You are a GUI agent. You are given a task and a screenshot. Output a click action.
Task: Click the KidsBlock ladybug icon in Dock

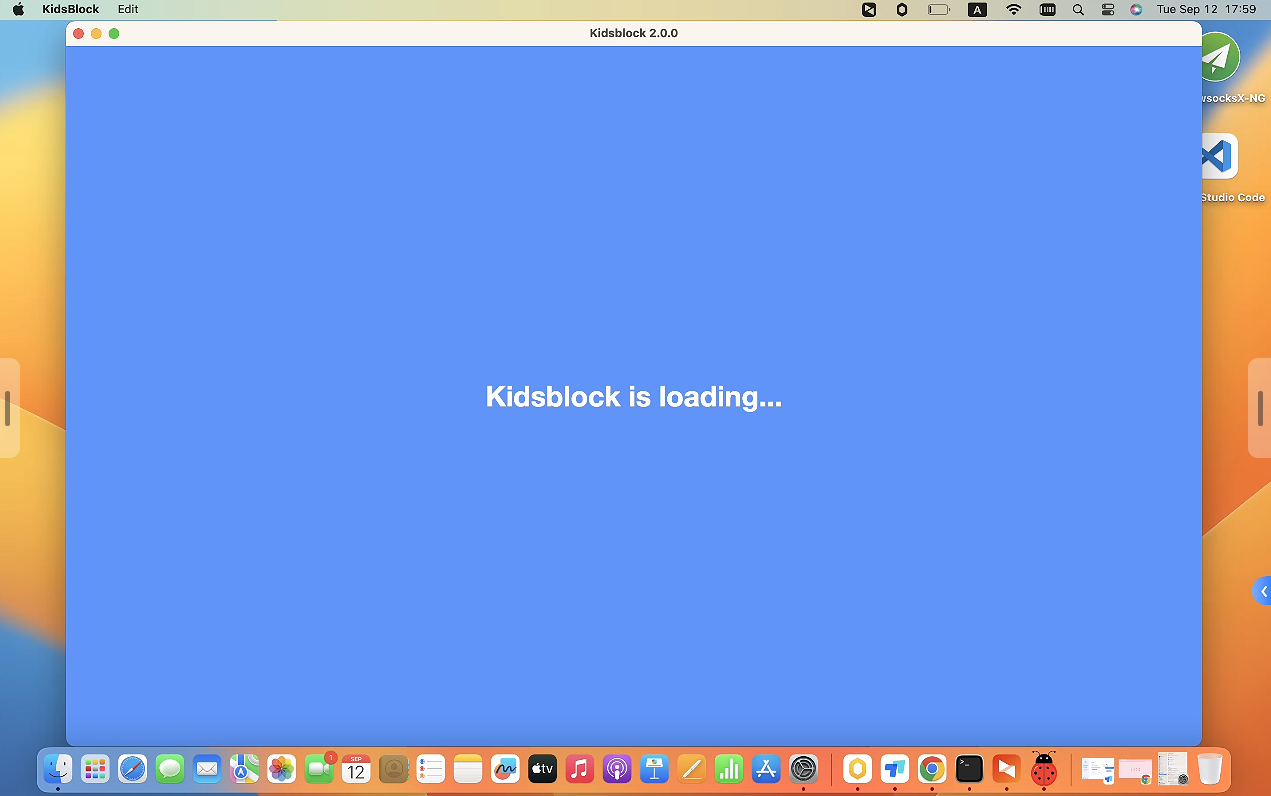coord(1044,769)
